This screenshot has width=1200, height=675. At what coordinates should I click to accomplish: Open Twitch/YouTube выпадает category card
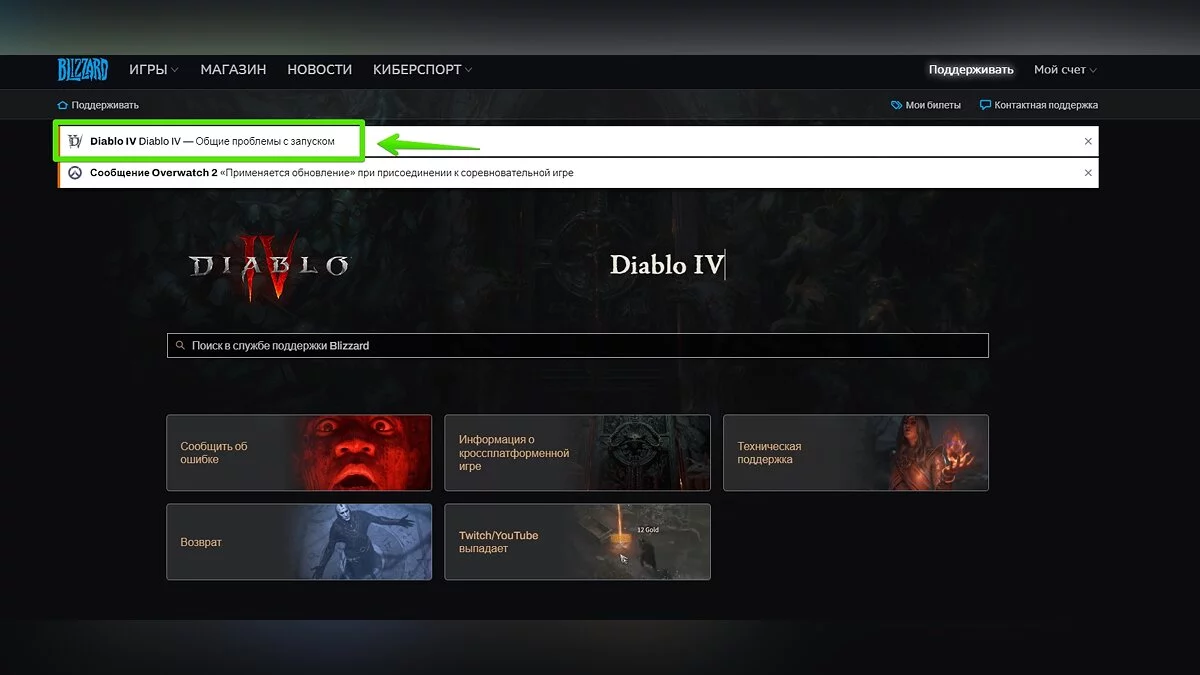pos(577,542)
